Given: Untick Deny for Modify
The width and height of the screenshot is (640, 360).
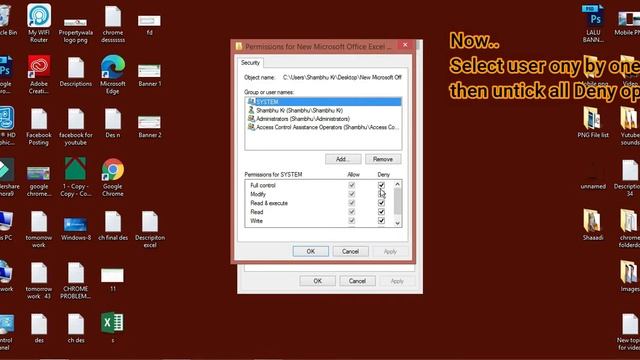Looking at the screenshot, I should pos(381,194).
